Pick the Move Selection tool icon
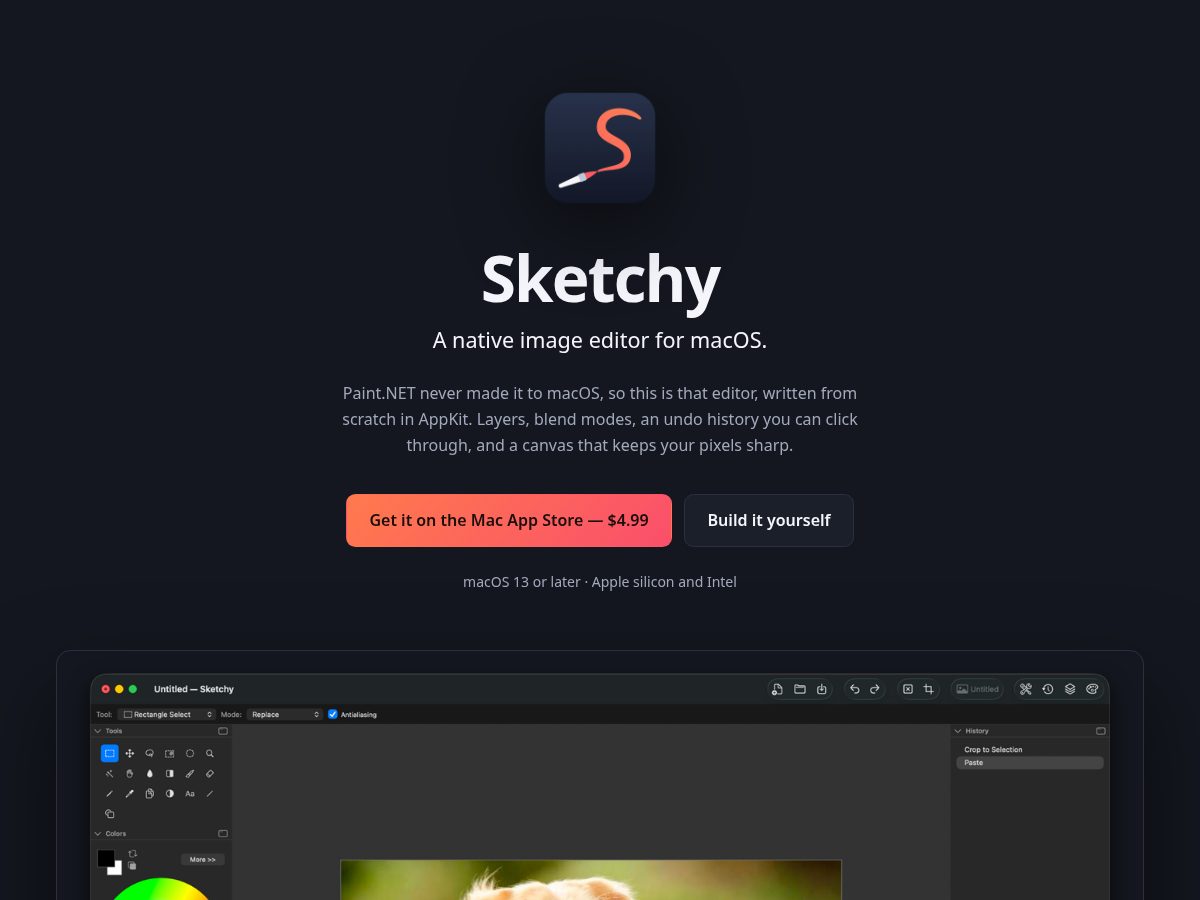 pos(170,753)
